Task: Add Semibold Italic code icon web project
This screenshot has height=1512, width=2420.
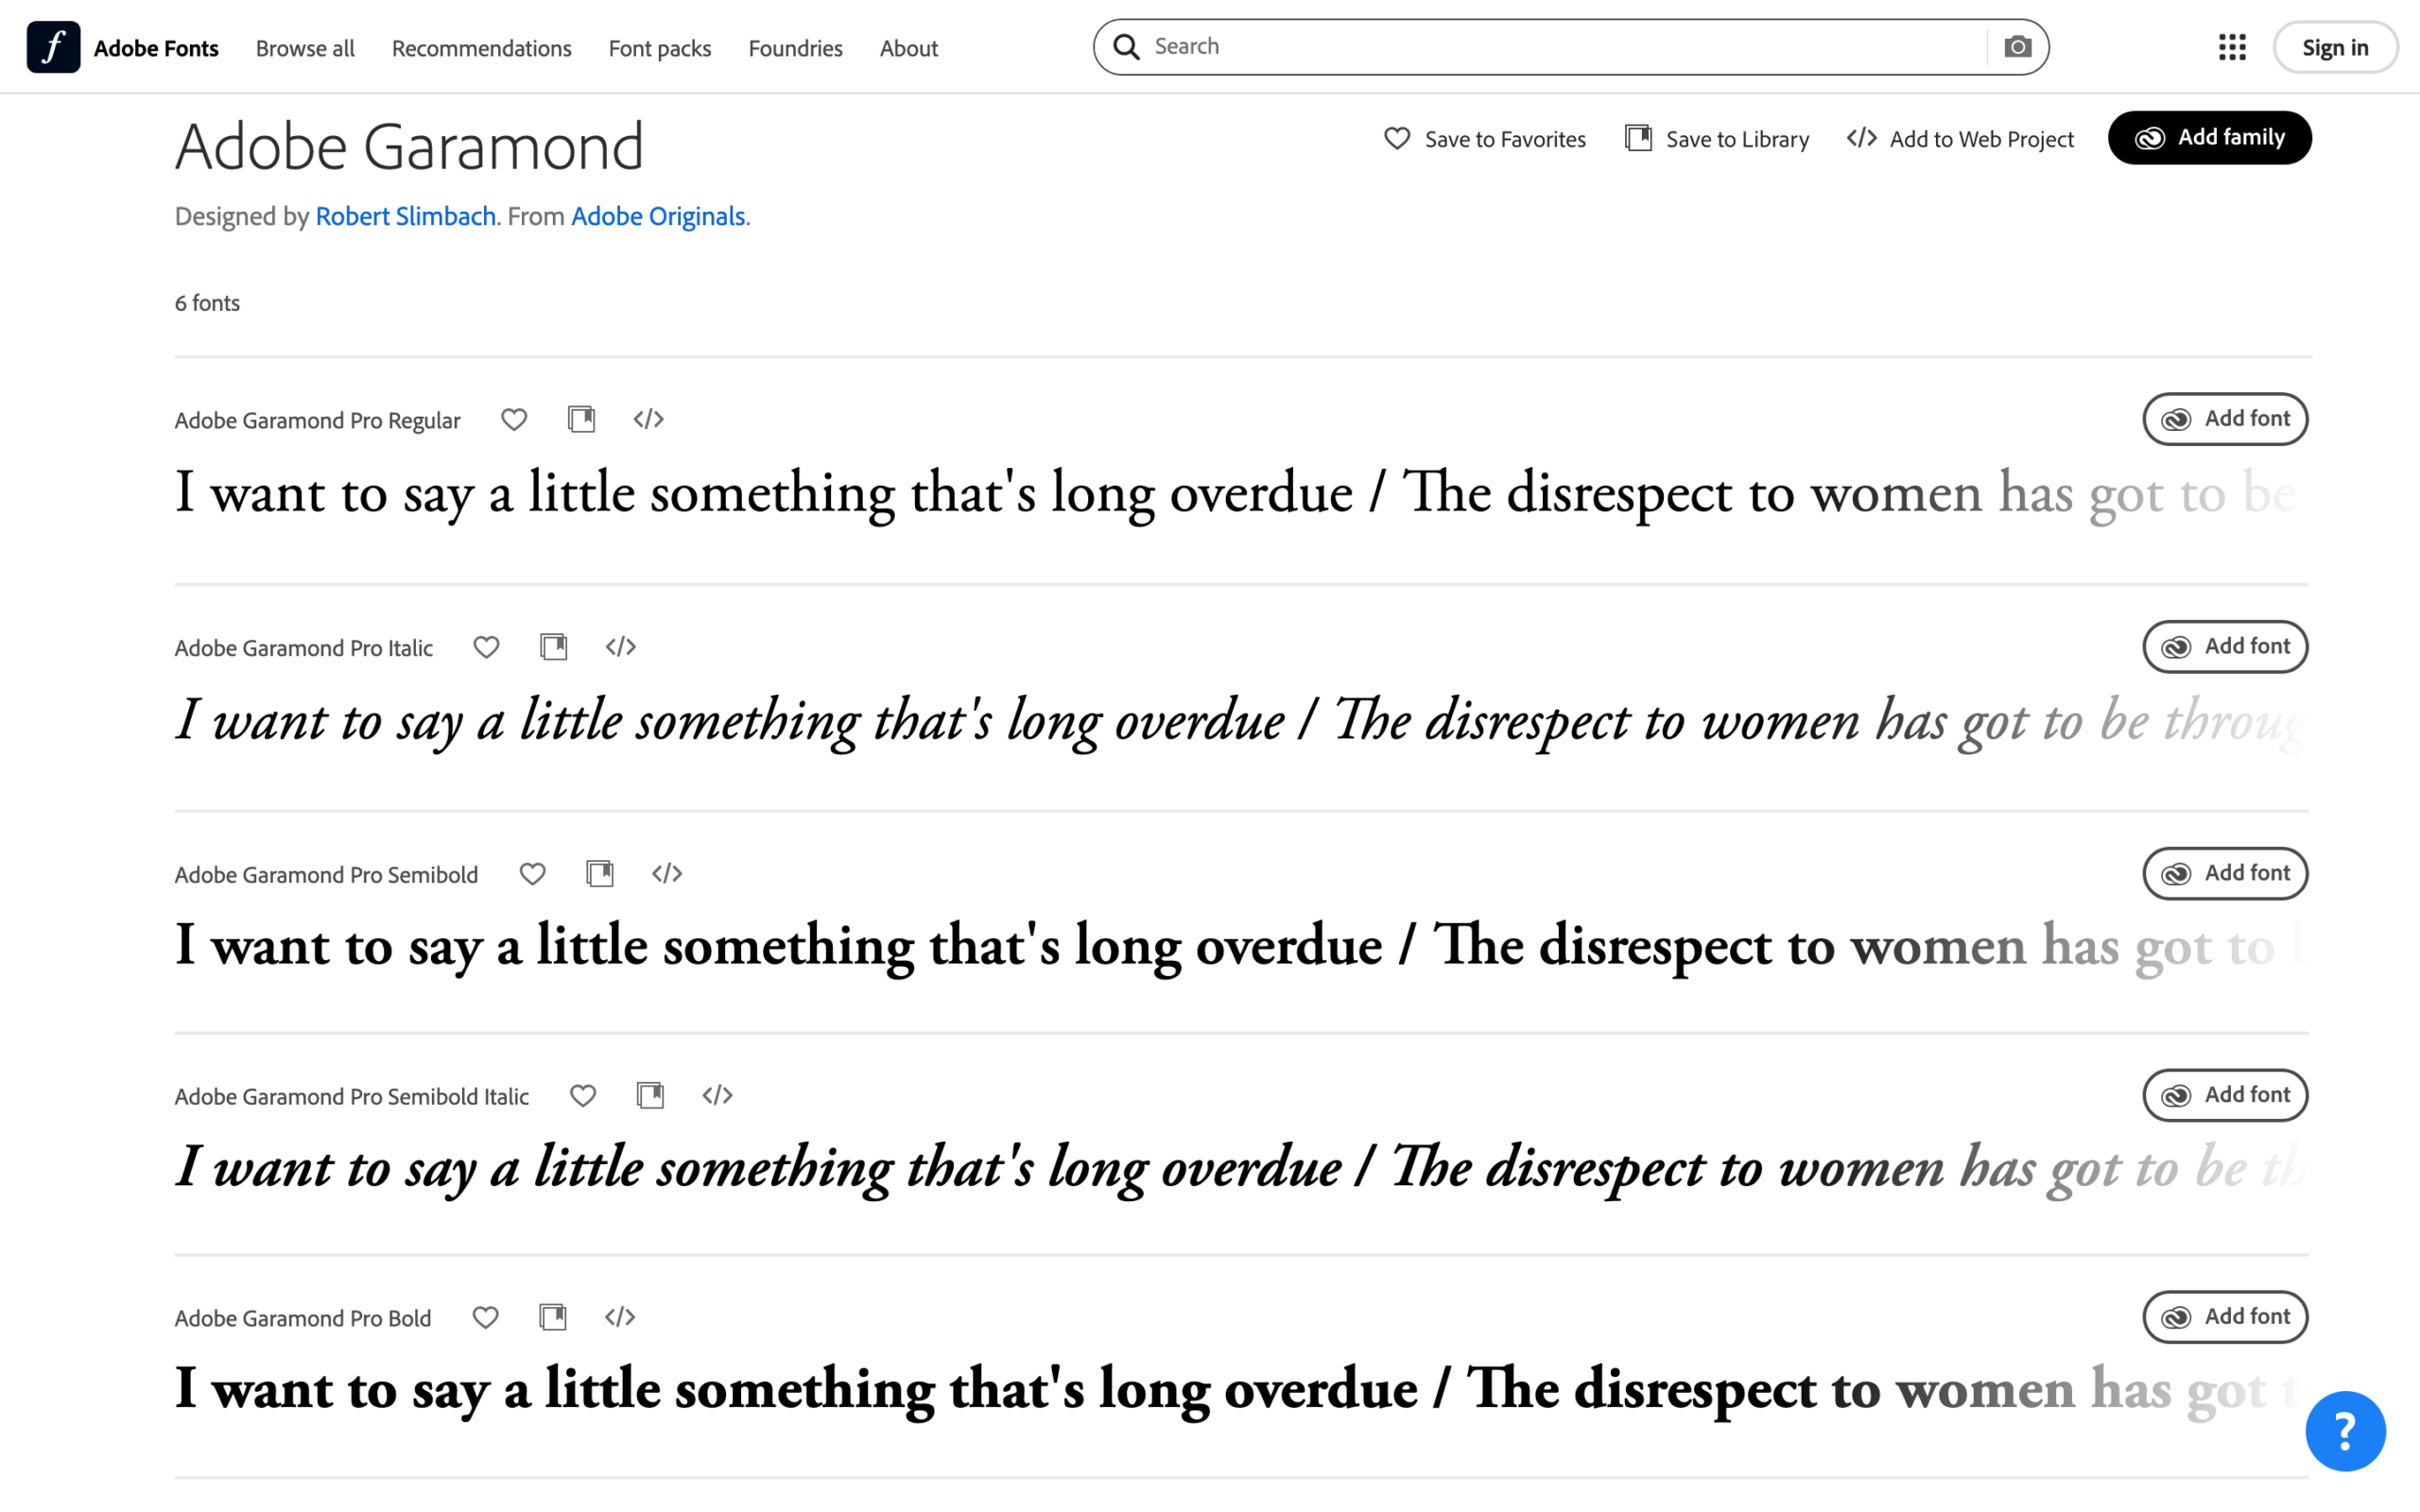Action: pos(718,1096)
